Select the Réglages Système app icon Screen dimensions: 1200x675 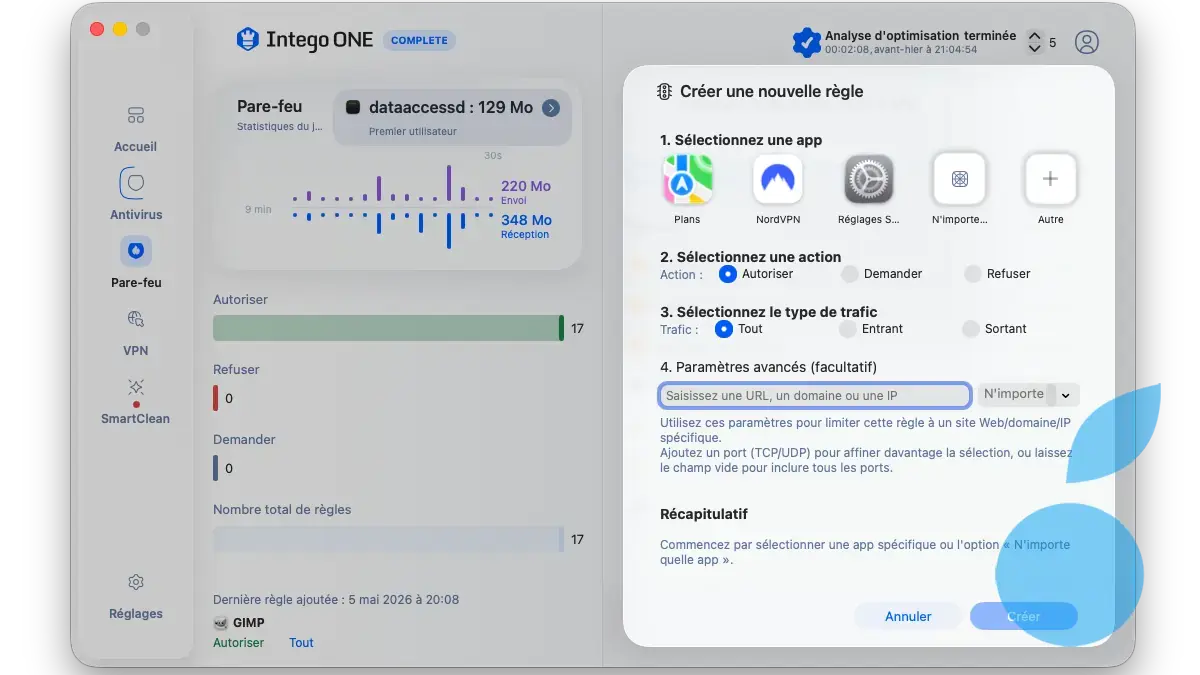click(868, 179)
